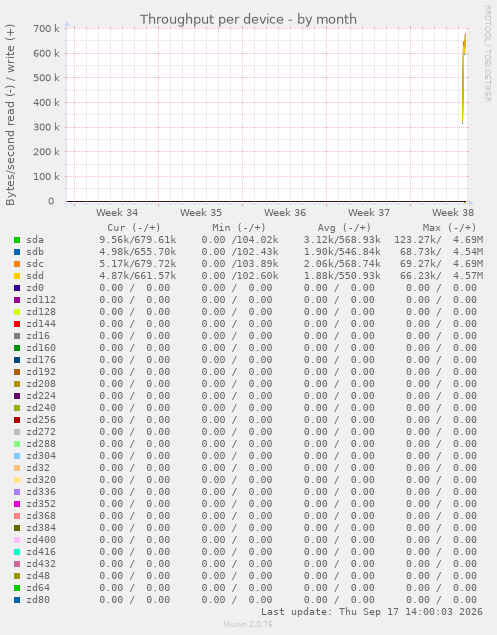Click the zd80 device label

(38, 600)
